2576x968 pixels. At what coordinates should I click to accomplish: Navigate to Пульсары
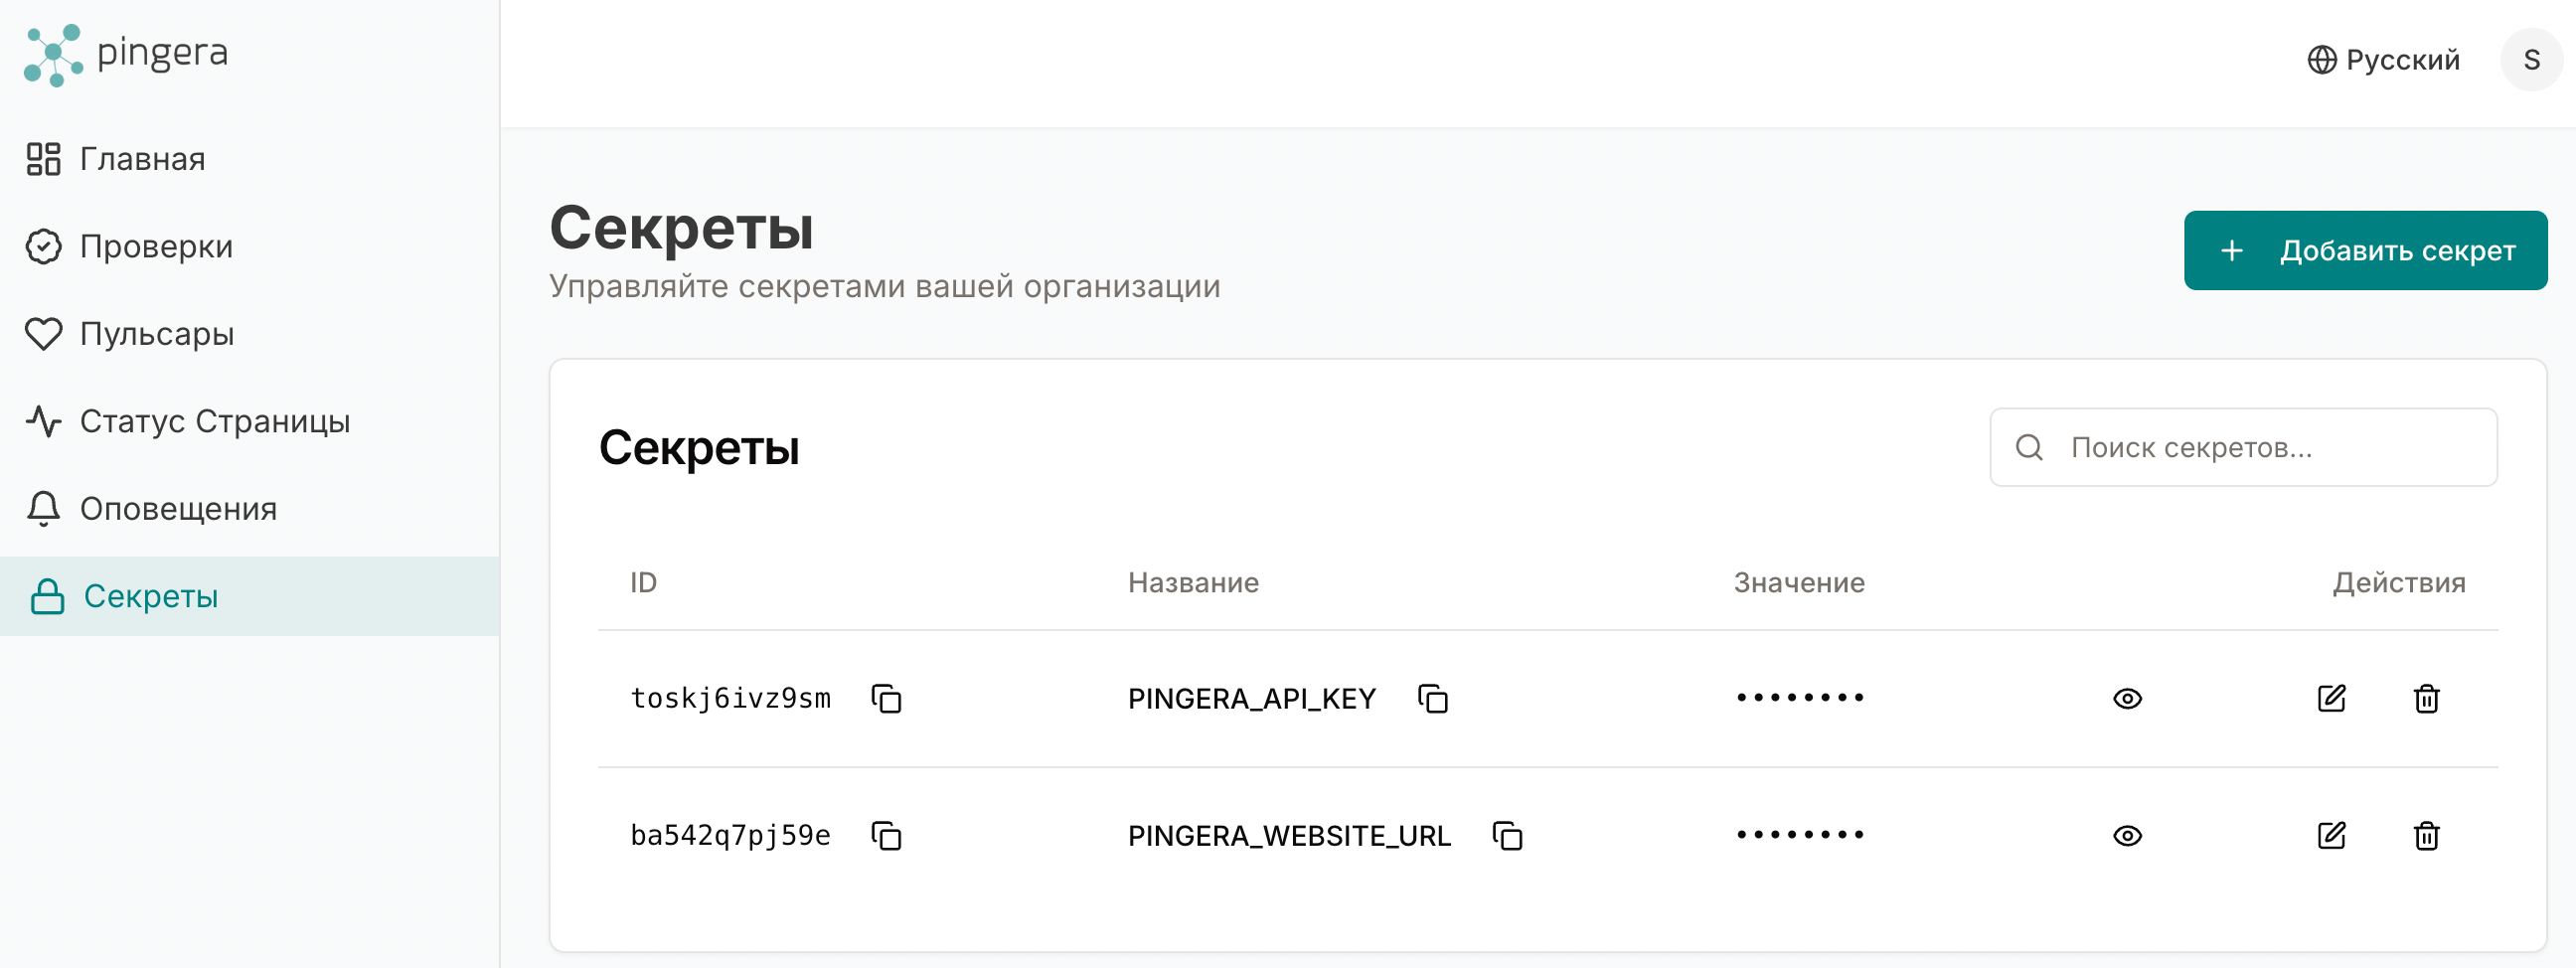[x=156, y=334]
